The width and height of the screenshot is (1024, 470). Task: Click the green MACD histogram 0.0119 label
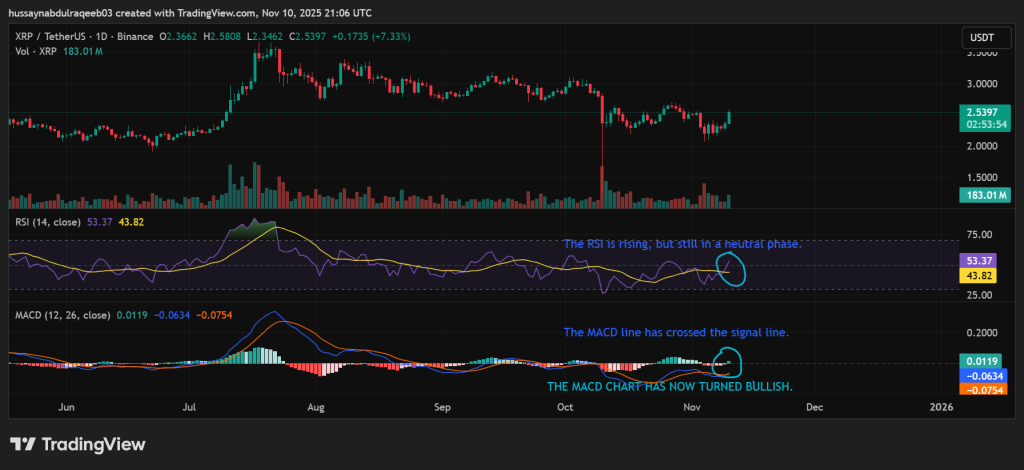coord(981,360)
